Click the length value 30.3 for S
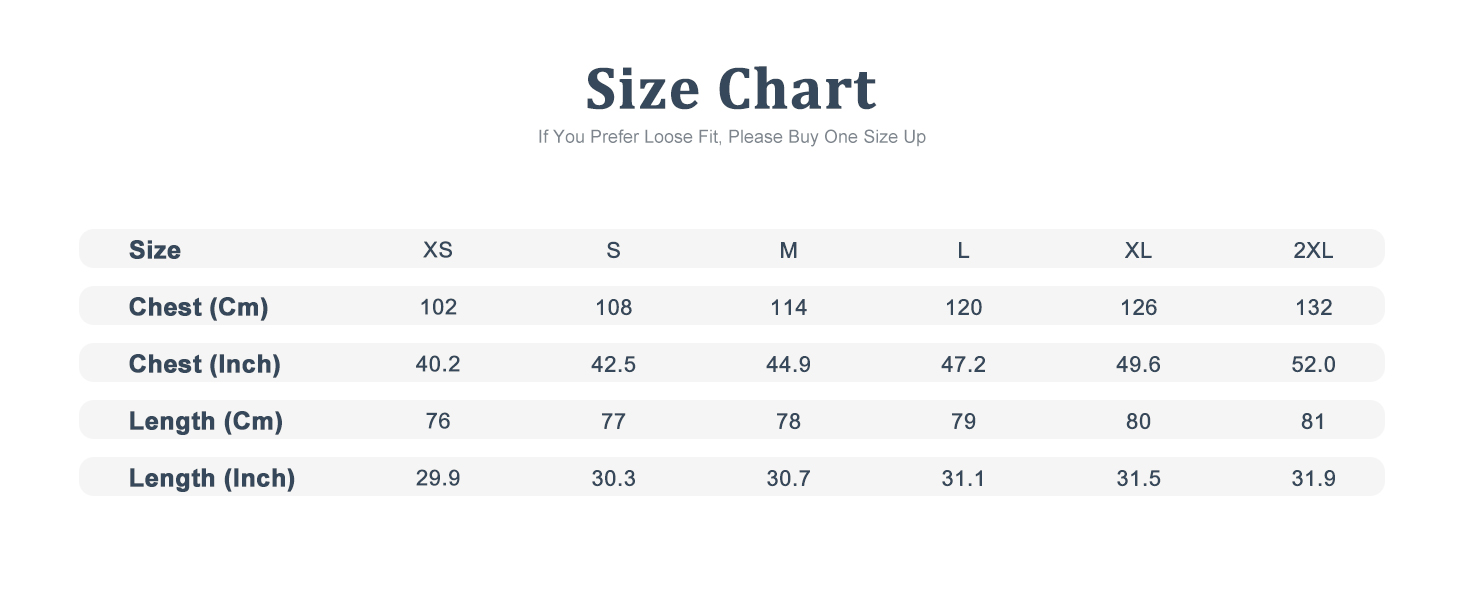The height and width of the screenshot is (600, 1464). pyautogui.click(x=613, y=478)
